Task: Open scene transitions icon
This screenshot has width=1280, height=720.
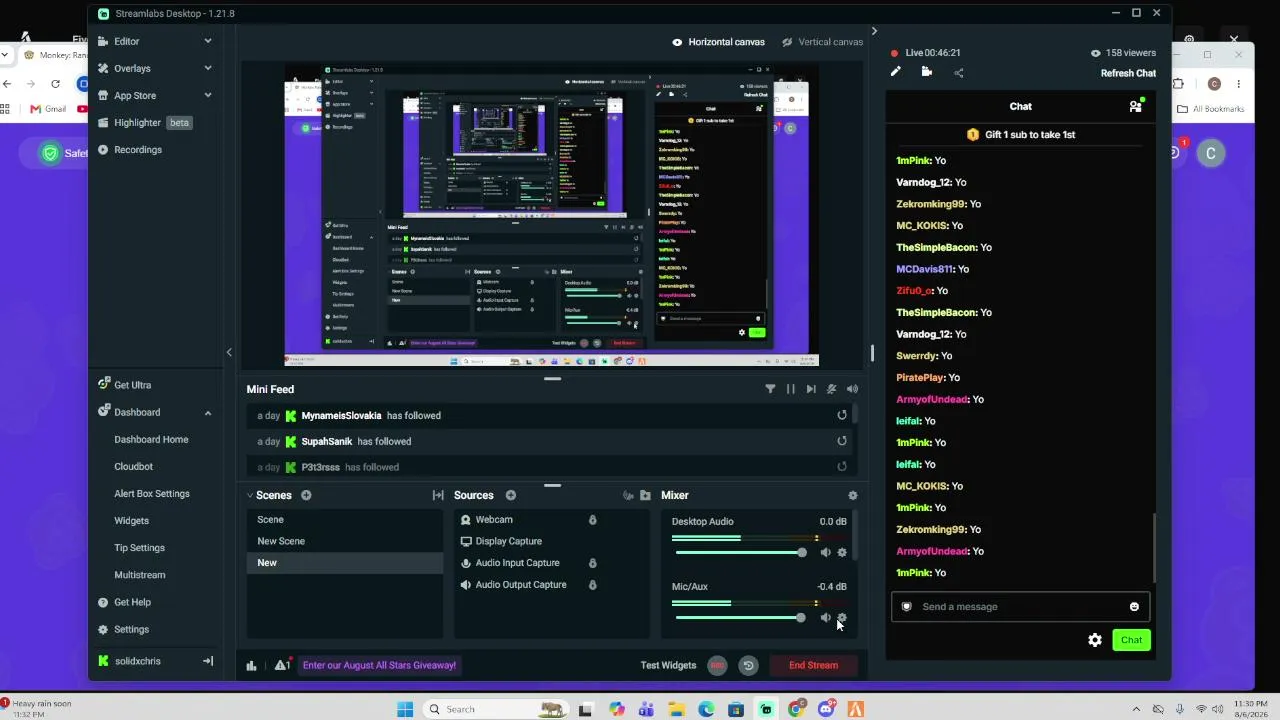Action: 438,495
